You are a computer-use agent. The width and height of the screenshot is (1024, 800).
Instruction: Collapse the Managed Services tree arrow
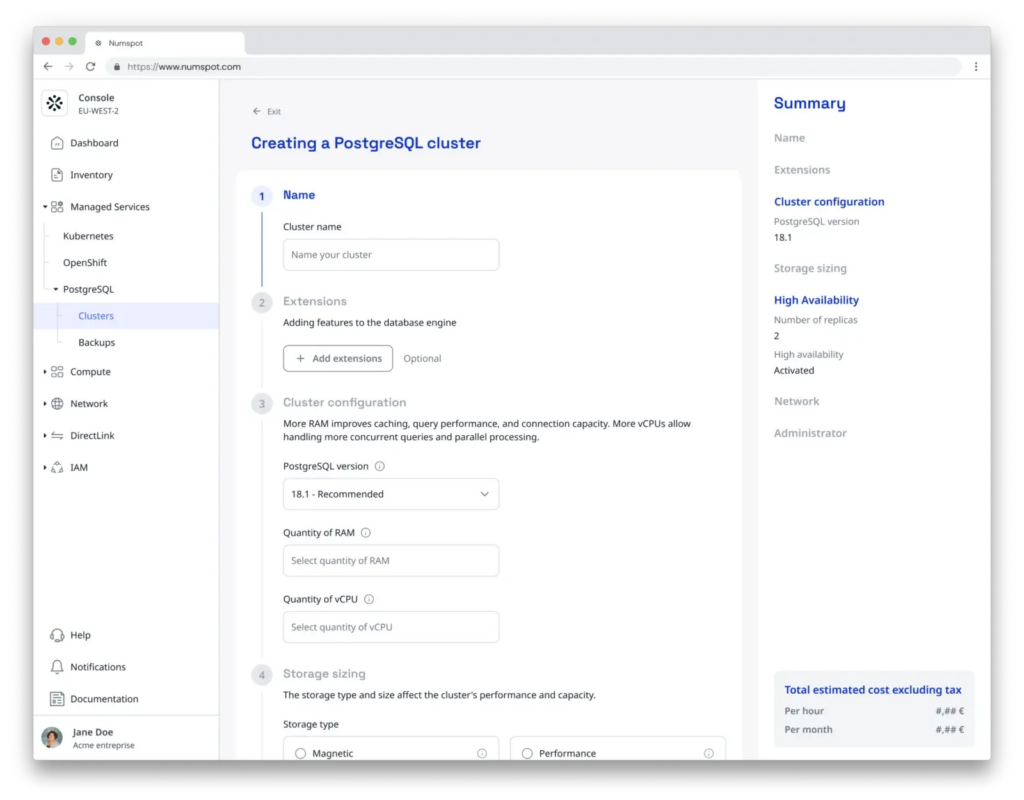coord(44,207)
